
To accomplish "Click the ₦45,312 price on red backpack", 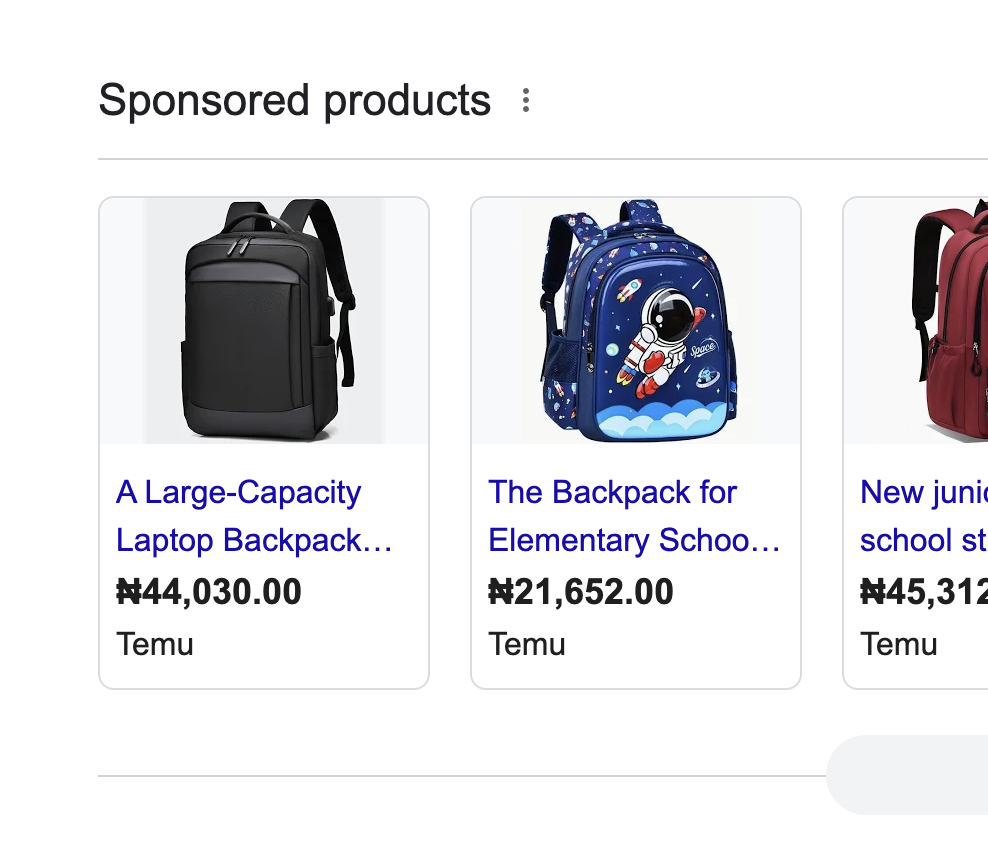I will pos(924,592).
